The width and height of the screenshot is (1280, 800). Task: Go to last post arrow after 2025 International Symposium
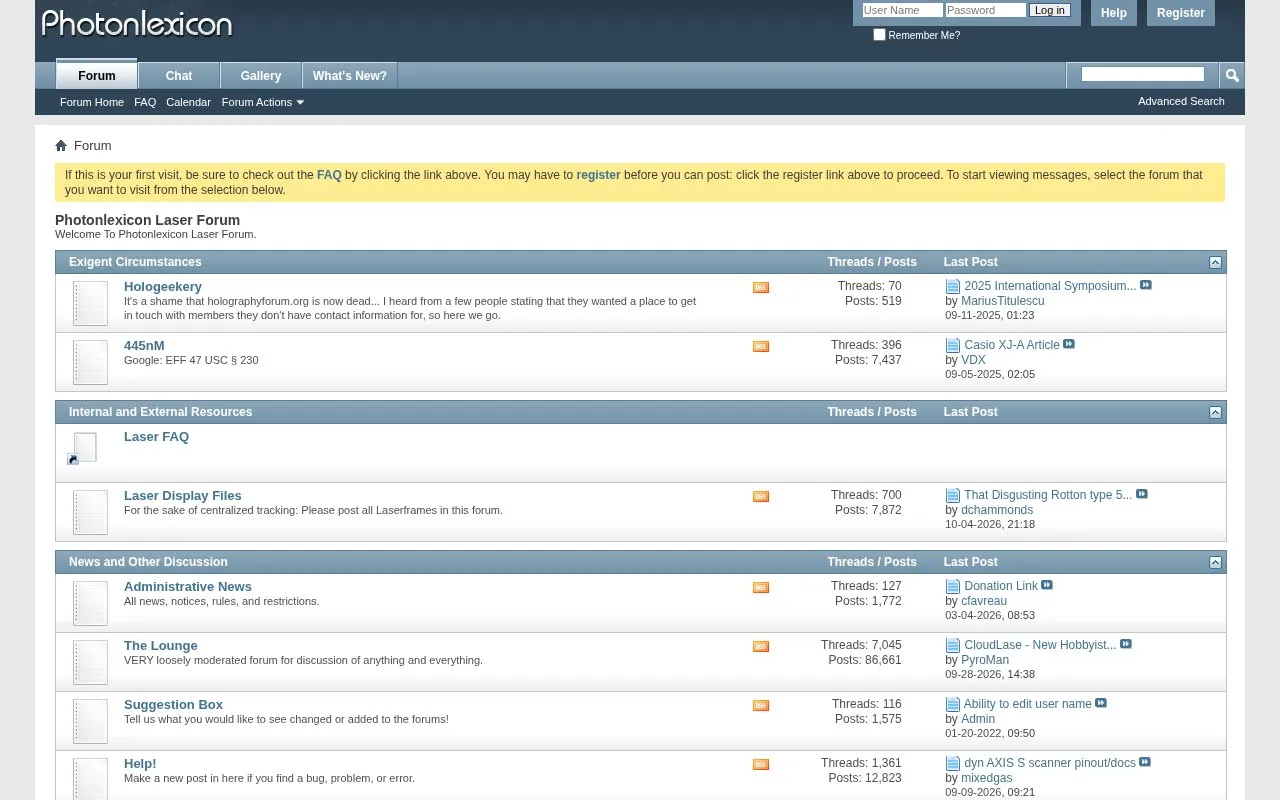(1146, 285)
